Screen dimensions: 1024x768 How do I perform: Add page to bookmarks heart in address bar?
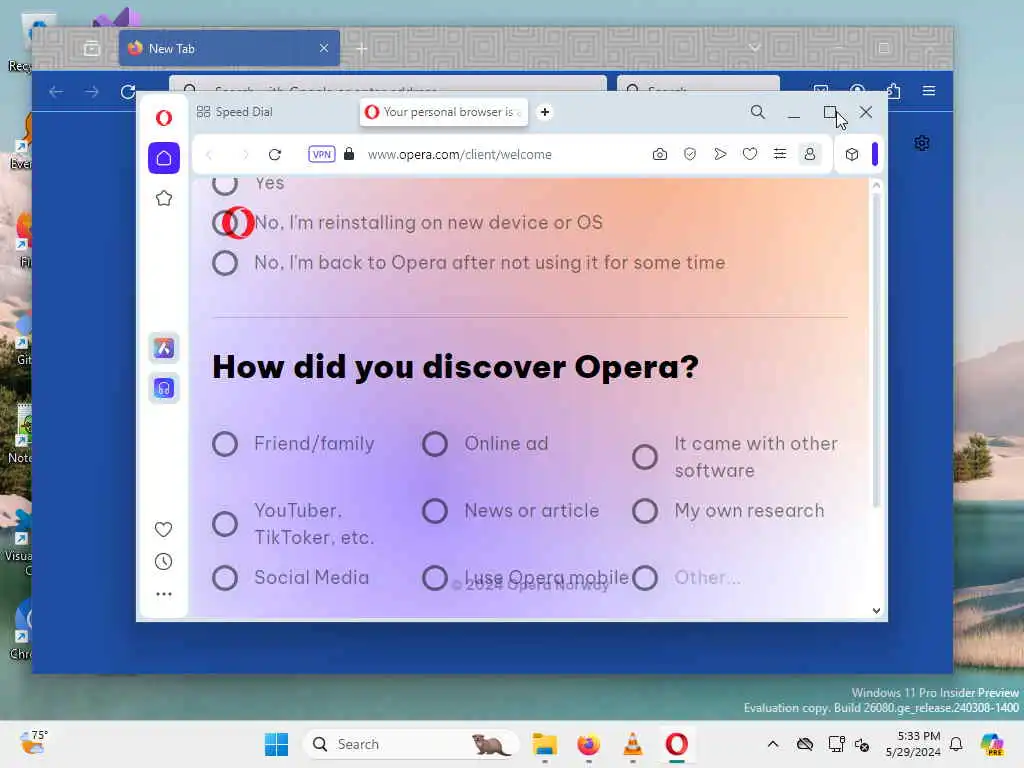[750, 155]
